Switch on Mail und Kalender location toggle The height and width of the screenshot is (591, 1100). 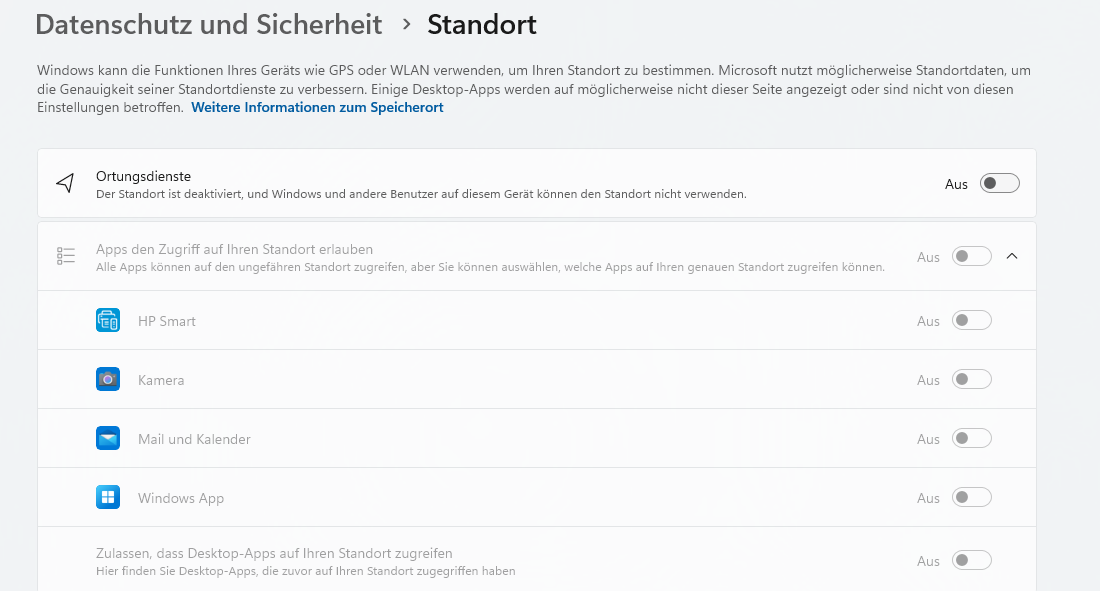click(x=971, y=439)
